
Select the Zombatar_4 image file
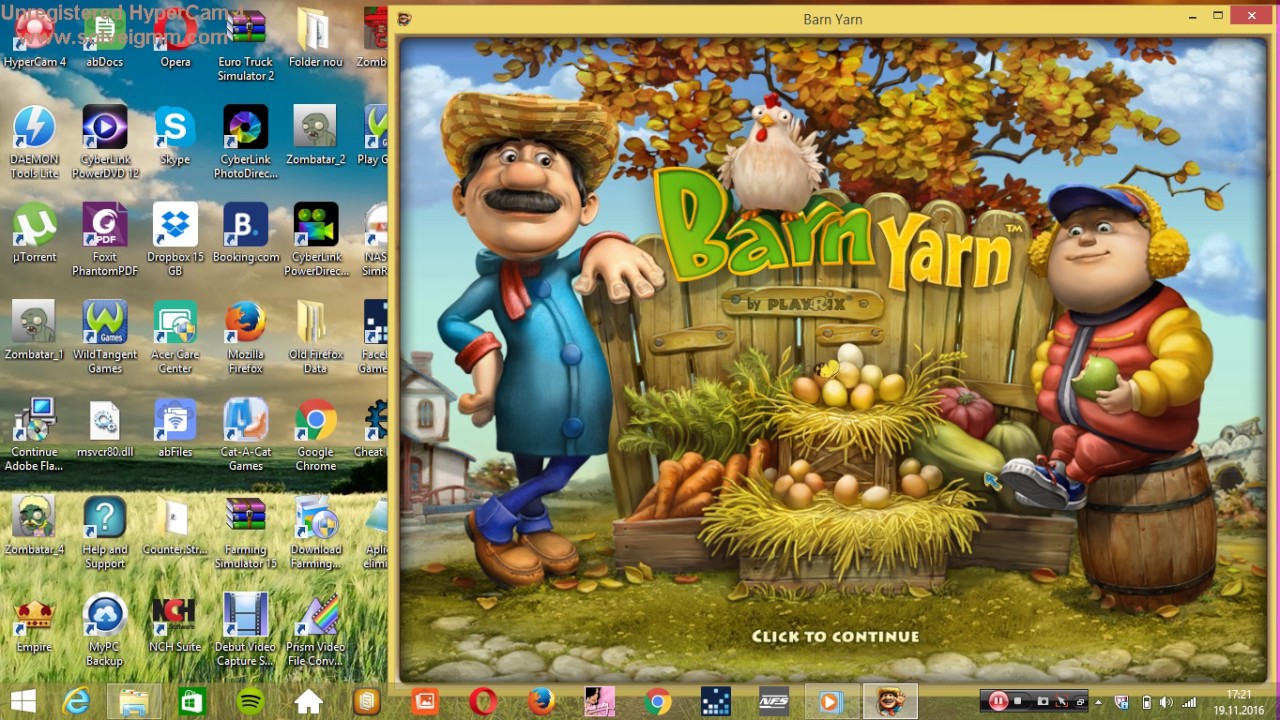34,525
